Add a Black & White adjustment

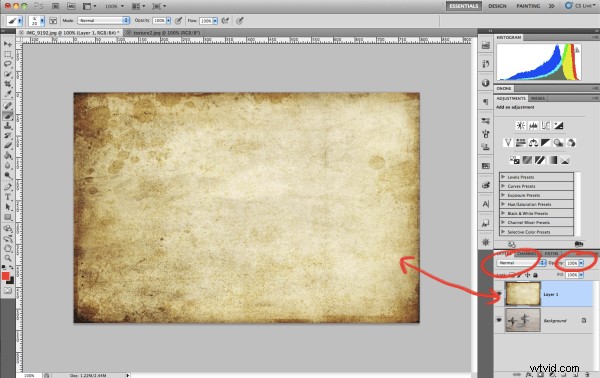click(x=546, y=143)
